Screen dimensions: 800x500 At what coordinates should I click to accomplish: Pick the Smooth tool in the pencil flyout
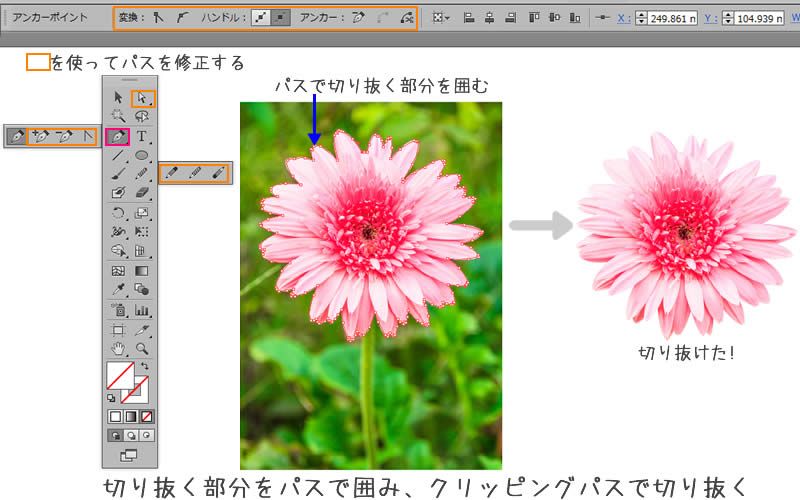tap(195, 173)
